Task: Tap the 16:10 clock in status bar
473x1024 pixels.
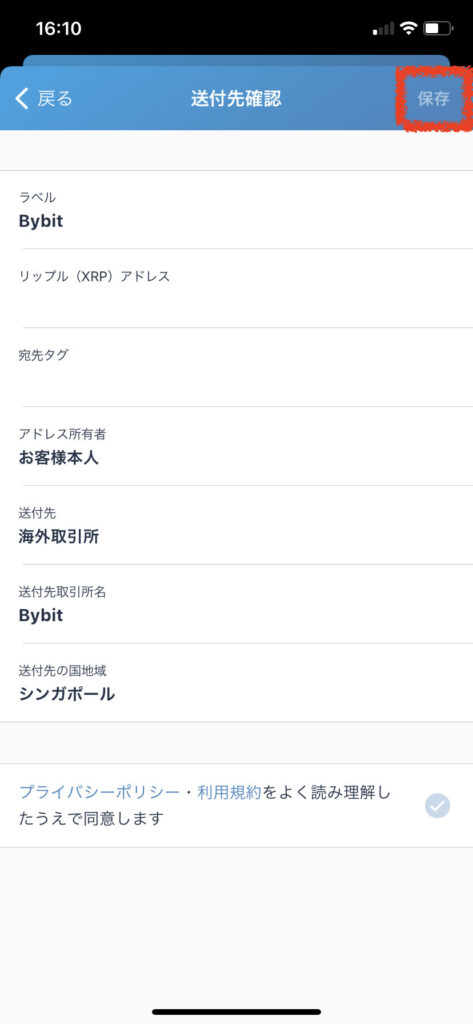Action: coord(58,29)
